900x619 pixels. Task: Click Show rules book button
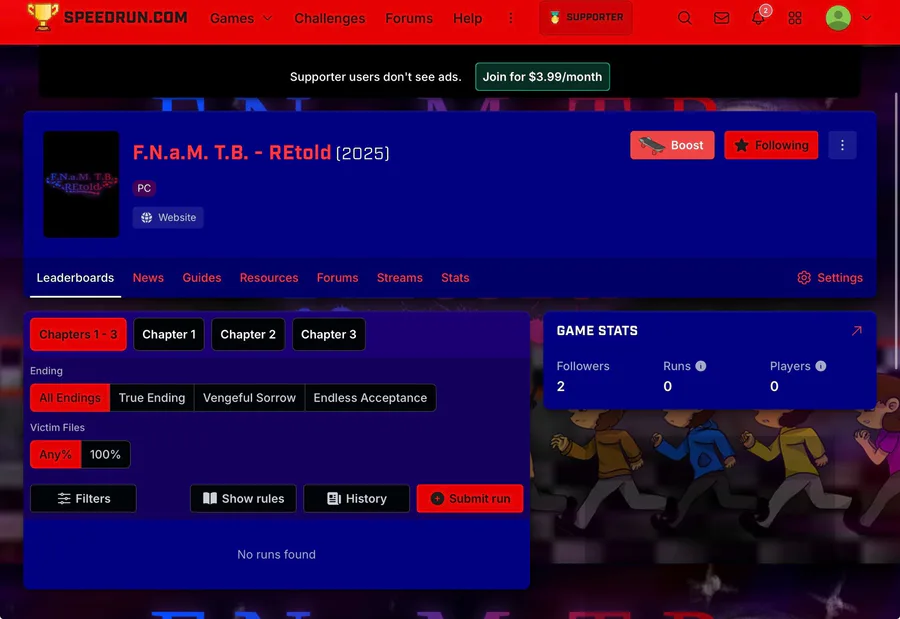[x=243, y=498]
